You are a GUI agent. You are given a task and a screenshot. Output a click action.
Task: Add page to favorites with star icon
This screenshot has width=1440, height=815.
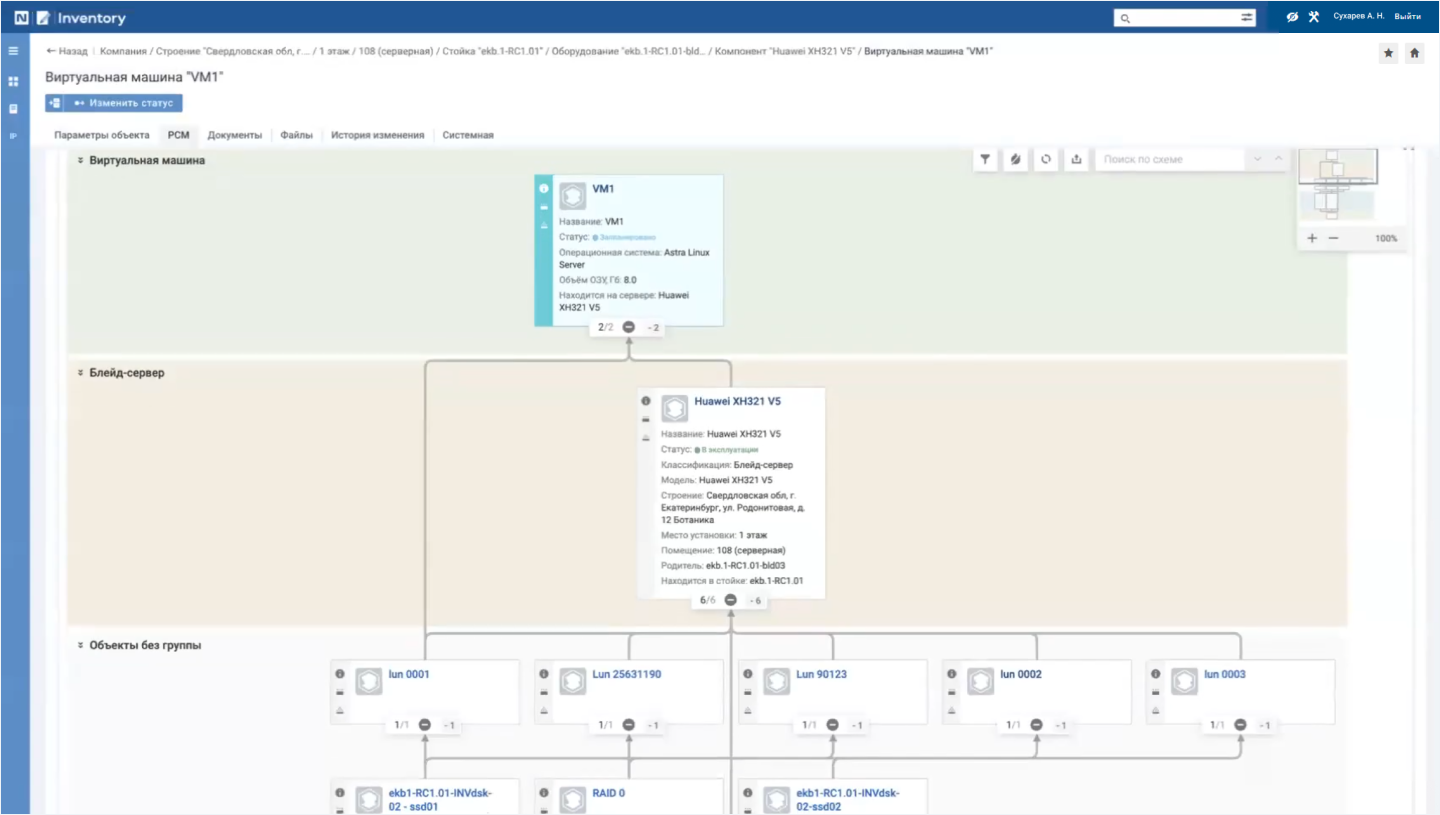point(1388,54)
